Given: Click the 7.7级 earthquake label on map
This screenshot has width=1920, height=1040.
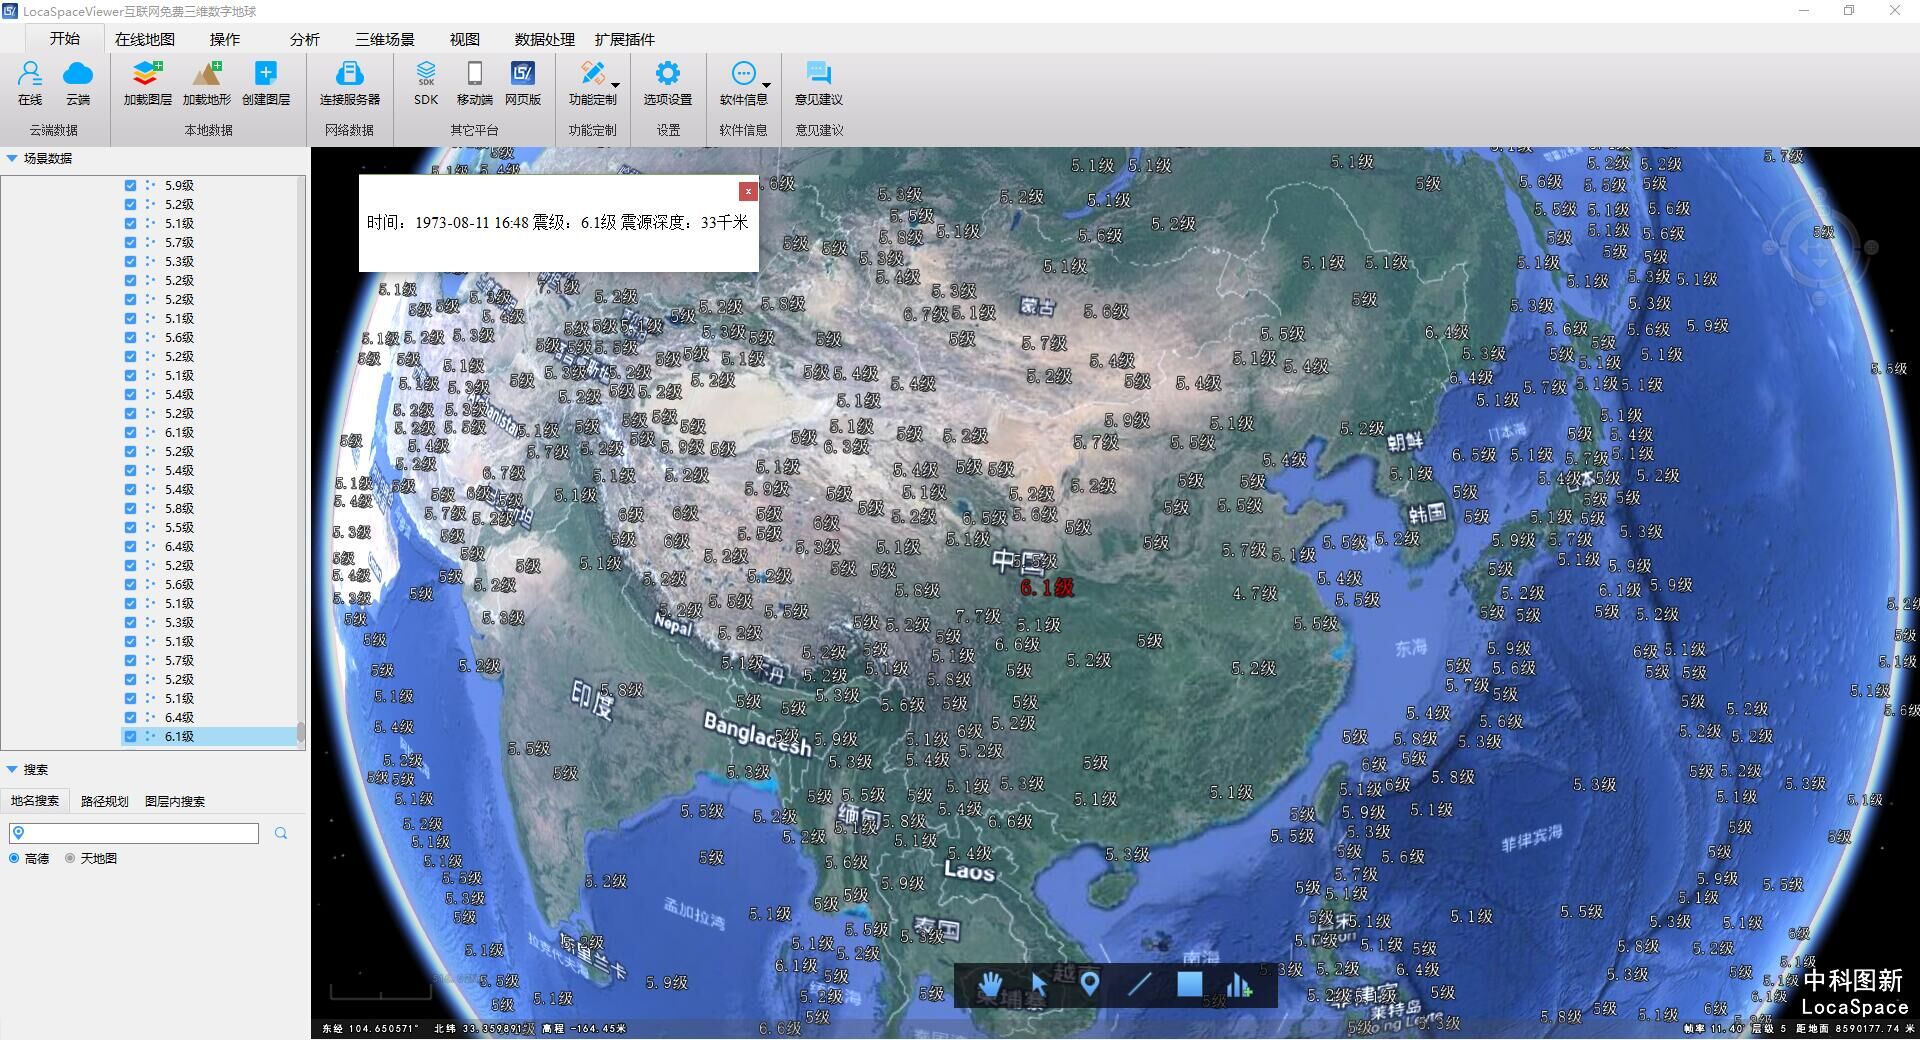Looking at the screenshot, I should click(x=978, y=616).
